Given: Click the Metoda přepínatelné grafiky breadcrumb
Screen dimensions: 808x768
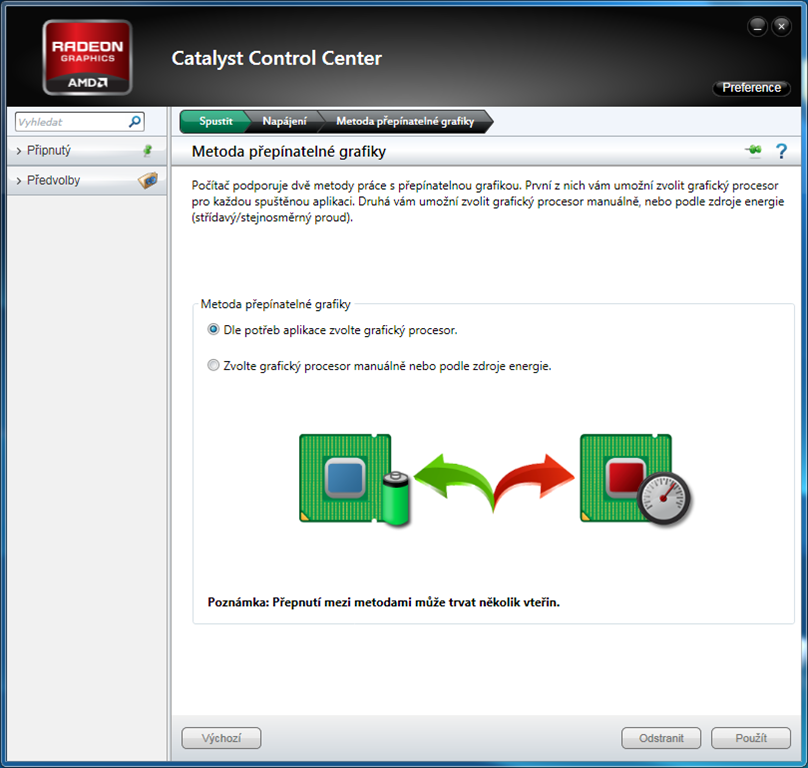Looking at the screenshot, I should pos(404,121).
